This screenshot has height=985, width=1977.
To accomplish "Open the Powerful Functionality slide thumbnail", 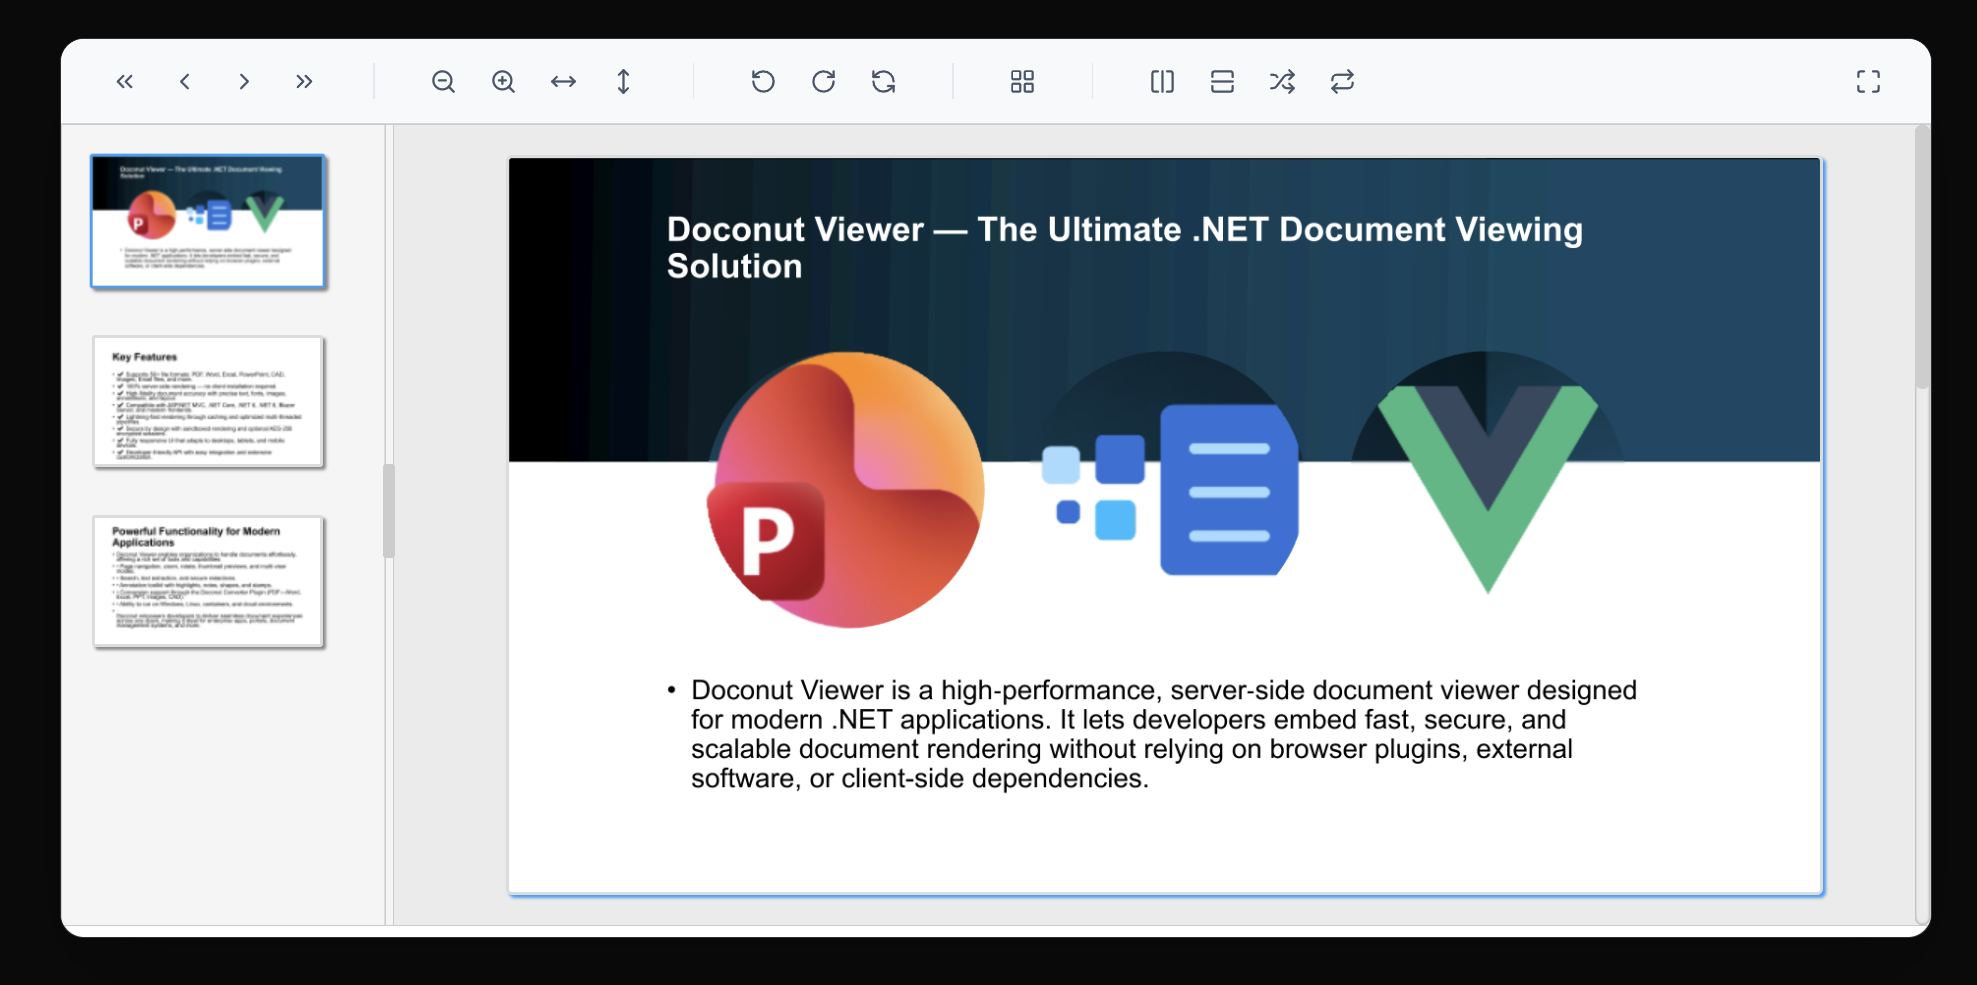I will coord(208,582).
